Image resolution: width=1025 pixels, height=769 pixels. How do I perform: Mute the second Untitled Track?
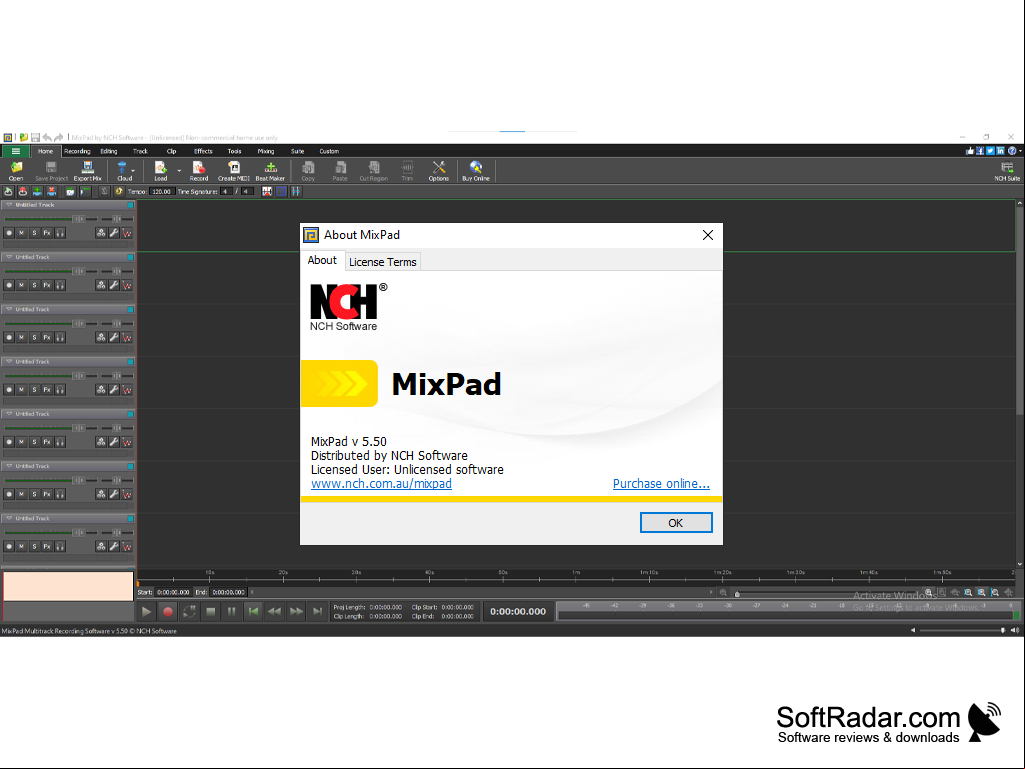pyautogui.click(x=22, y=285)
